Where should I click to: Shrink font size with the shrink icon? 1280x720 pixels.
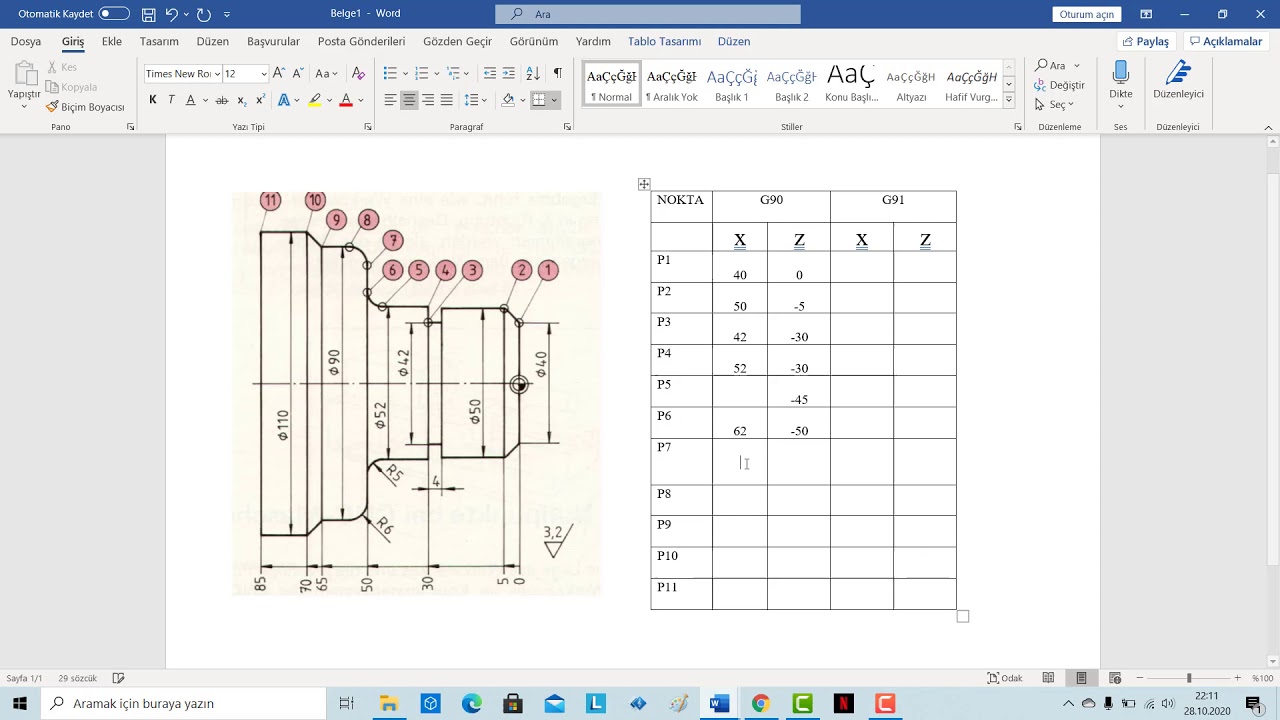tap(297, 74)
